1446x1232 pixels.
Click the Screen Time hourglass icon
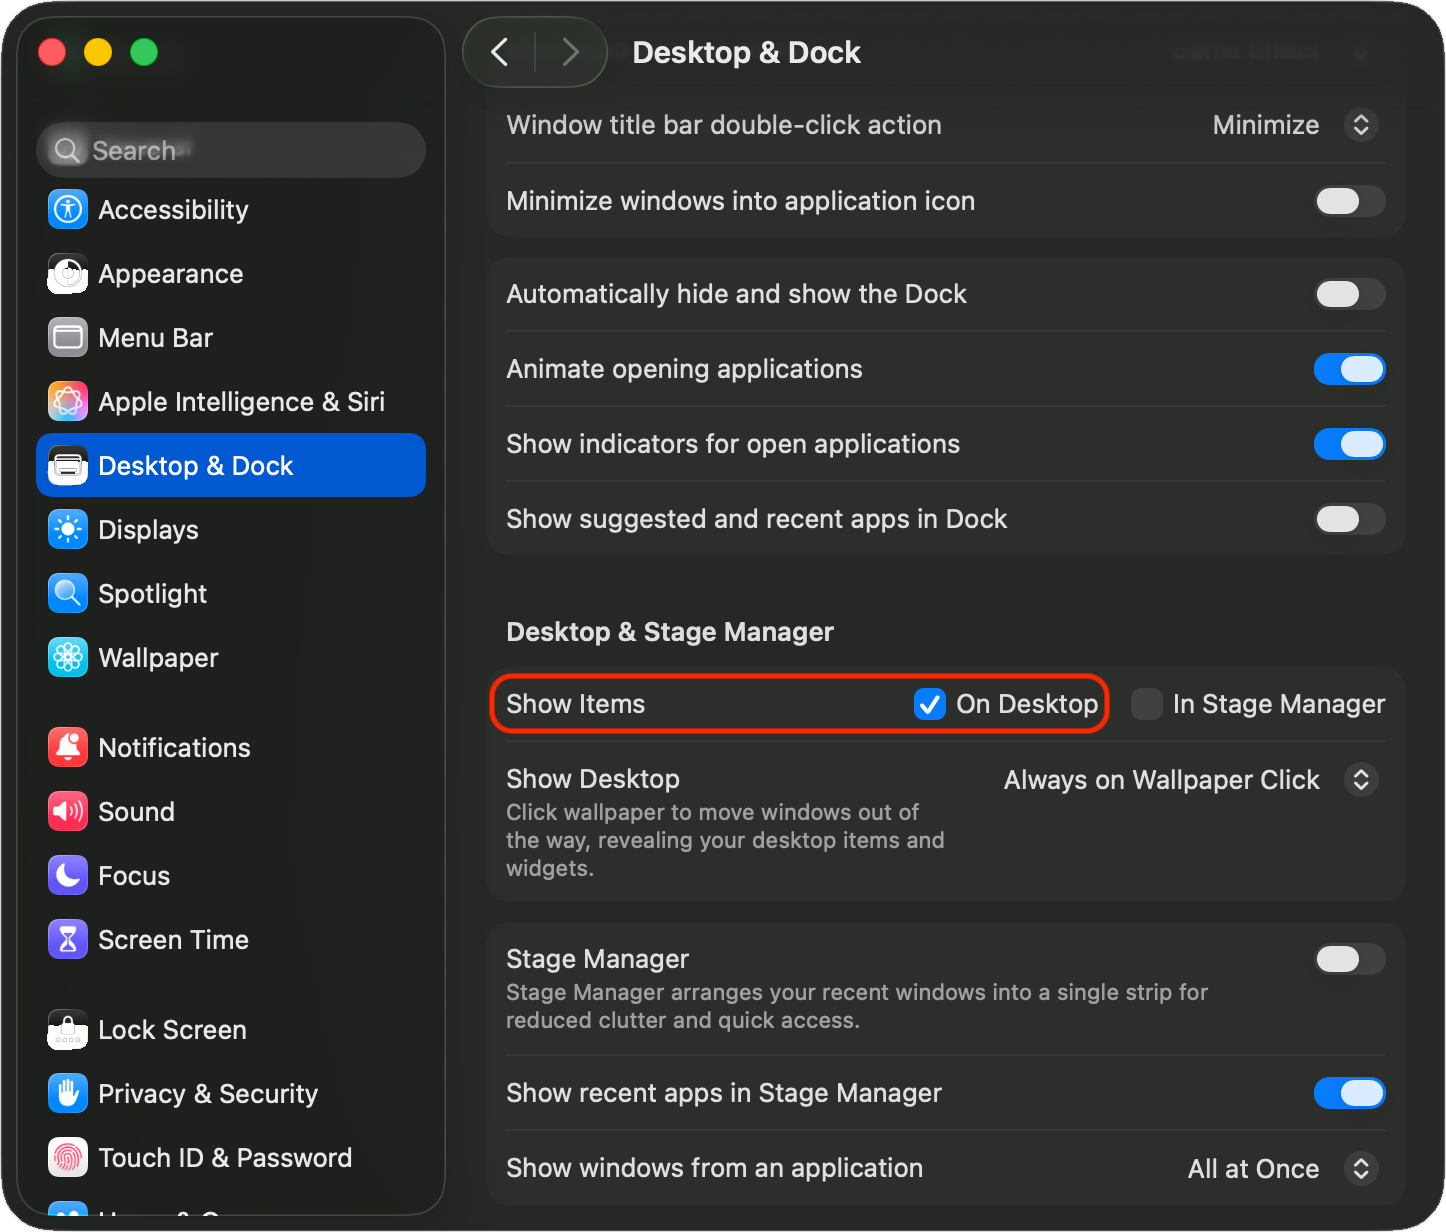tap(68, 940)
